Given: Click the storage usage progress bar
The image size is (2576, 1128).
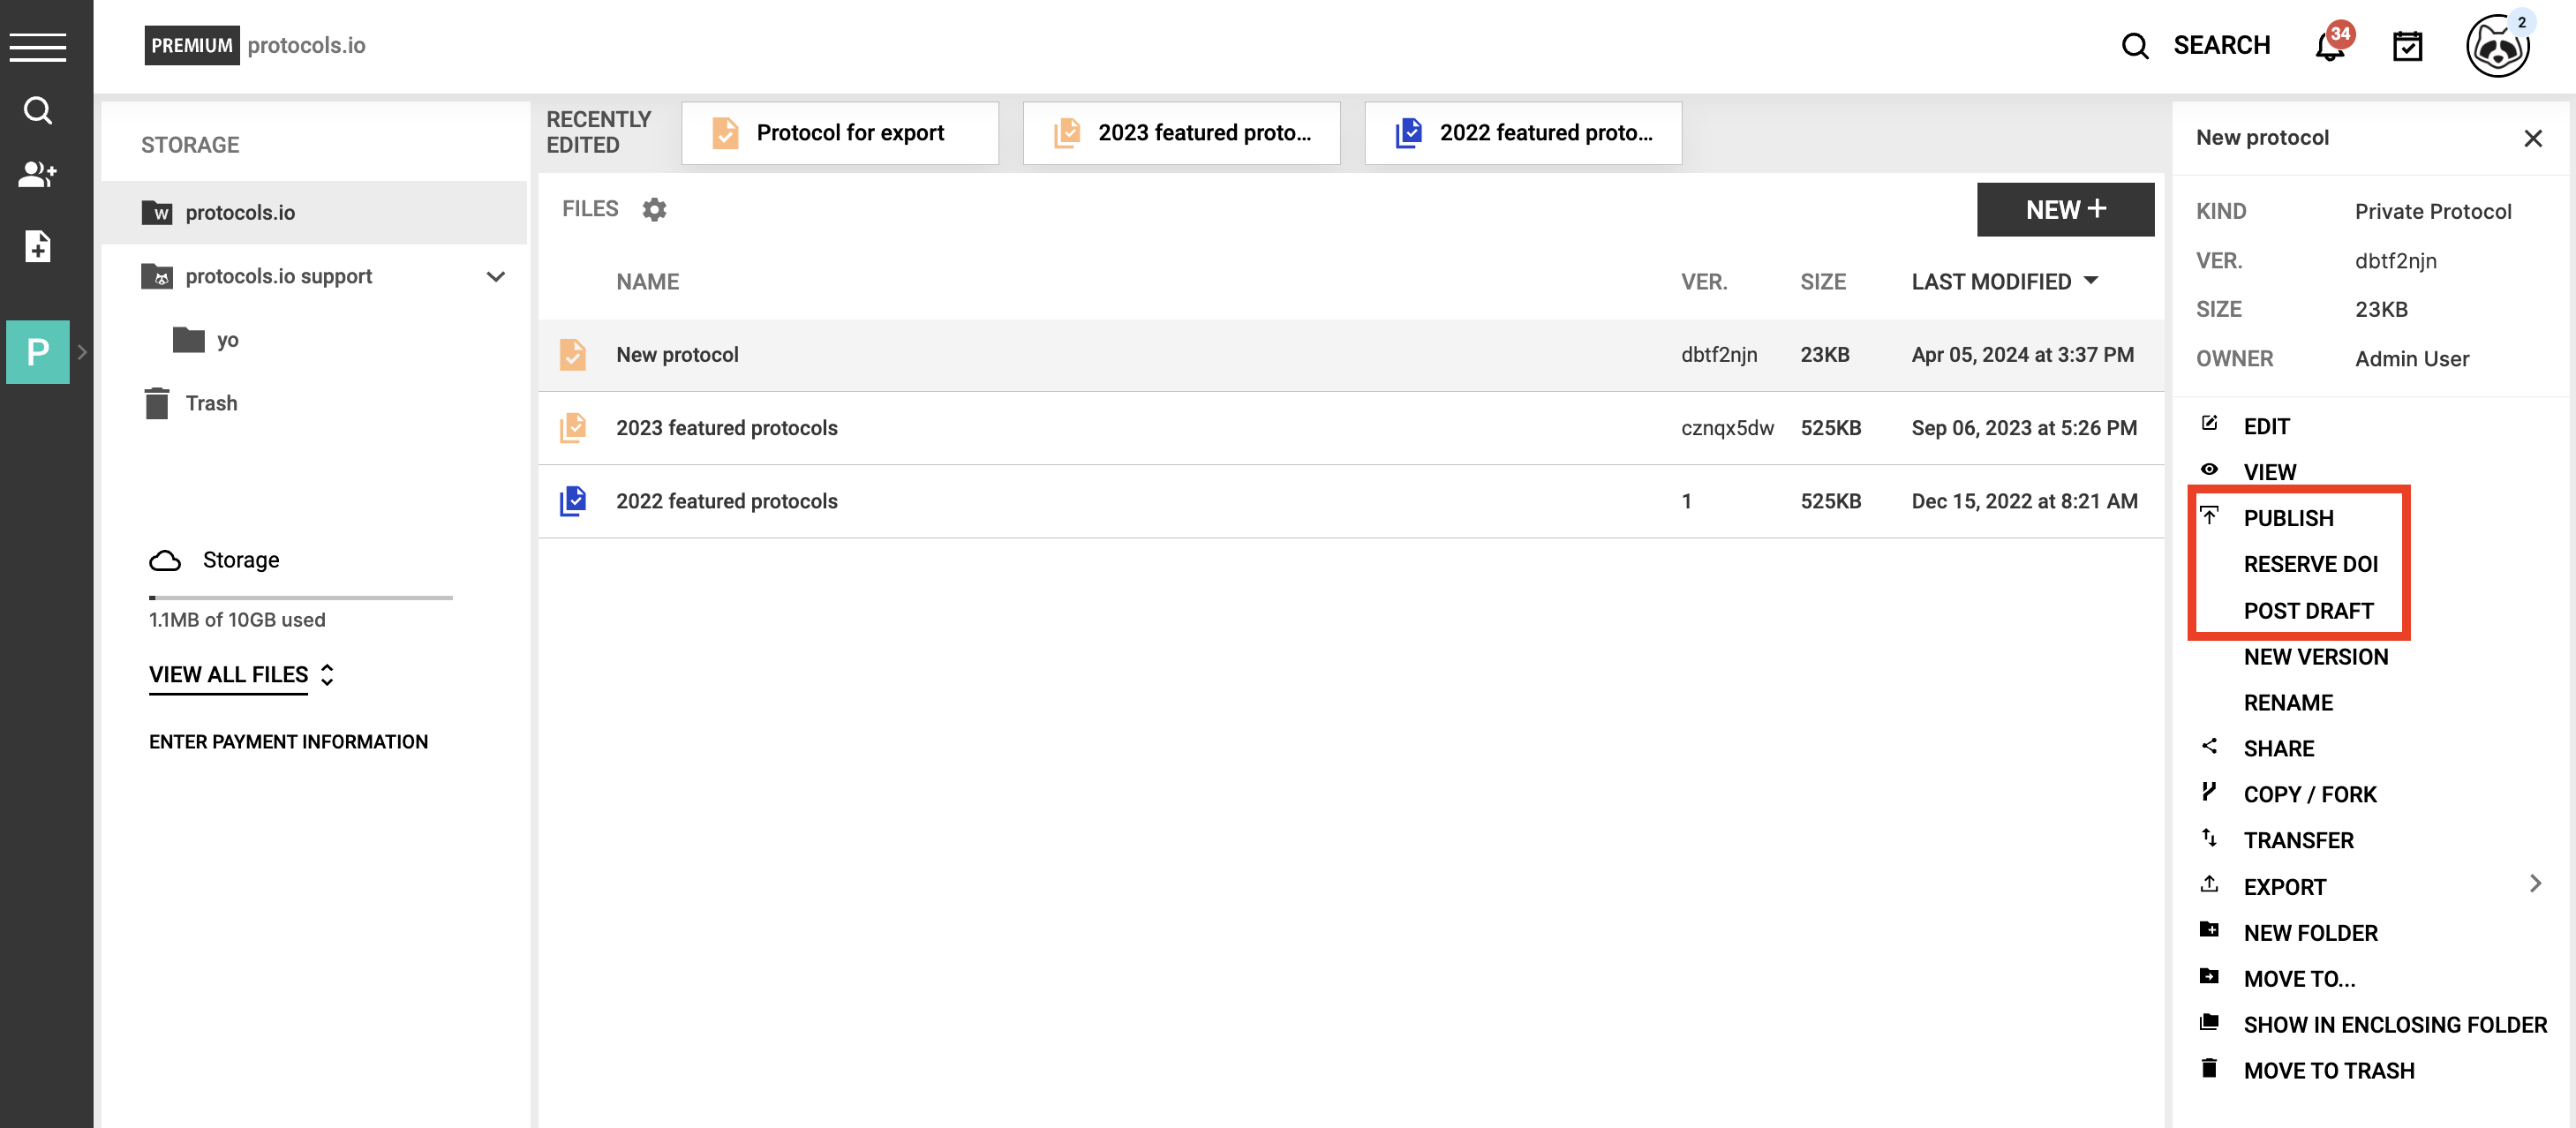Looking at the screenshot, I should pos(300,598).
